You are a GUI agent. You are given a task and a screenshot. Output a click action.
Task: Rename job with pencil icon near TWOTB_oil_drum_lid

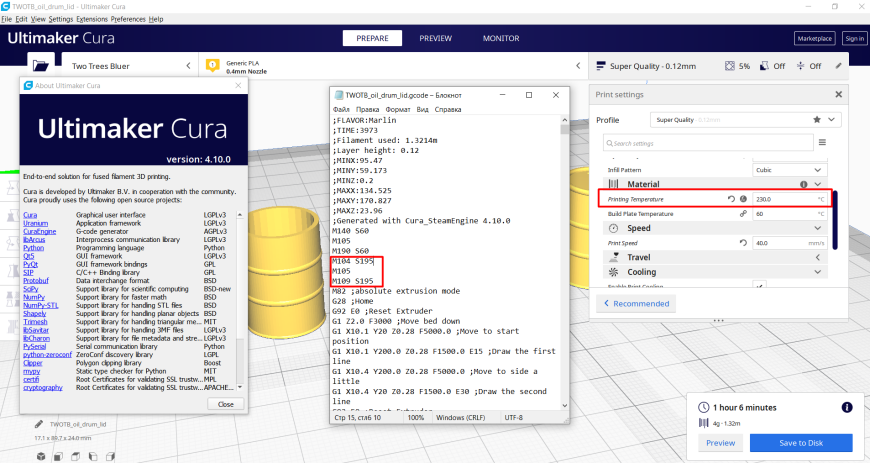pos(39,424)
